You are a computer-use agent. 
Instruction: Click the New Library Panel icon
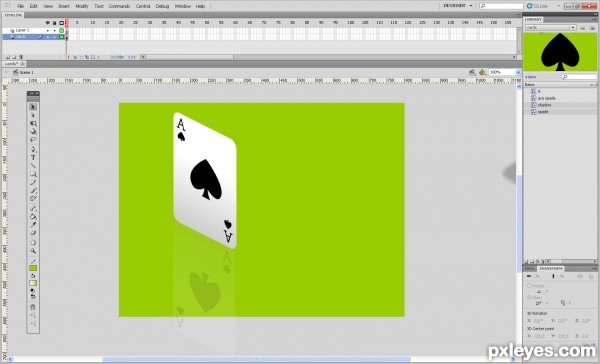click(592, 28)
